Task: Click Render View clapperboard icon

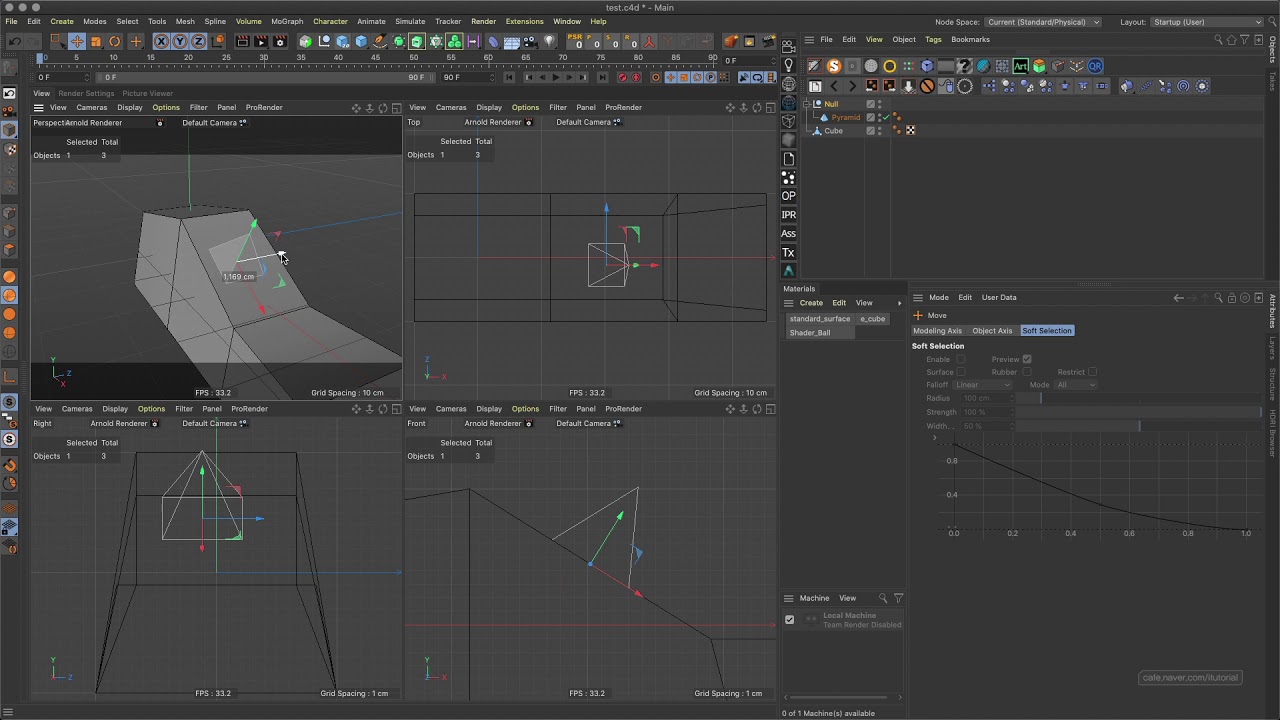Action: coord(243,41)
